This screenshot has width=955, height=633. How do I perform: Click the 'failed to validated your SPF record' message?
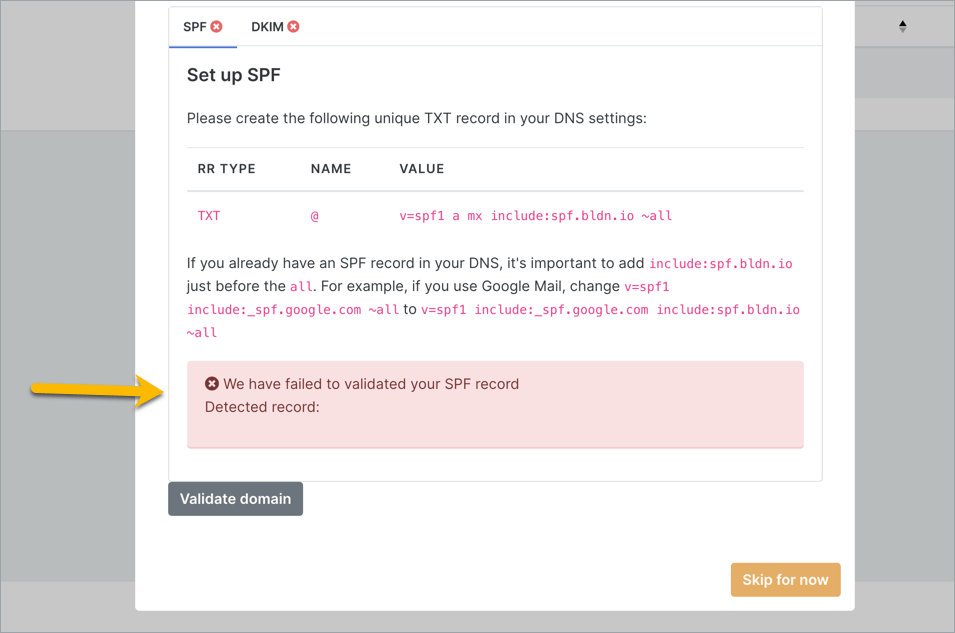[371, 384]
